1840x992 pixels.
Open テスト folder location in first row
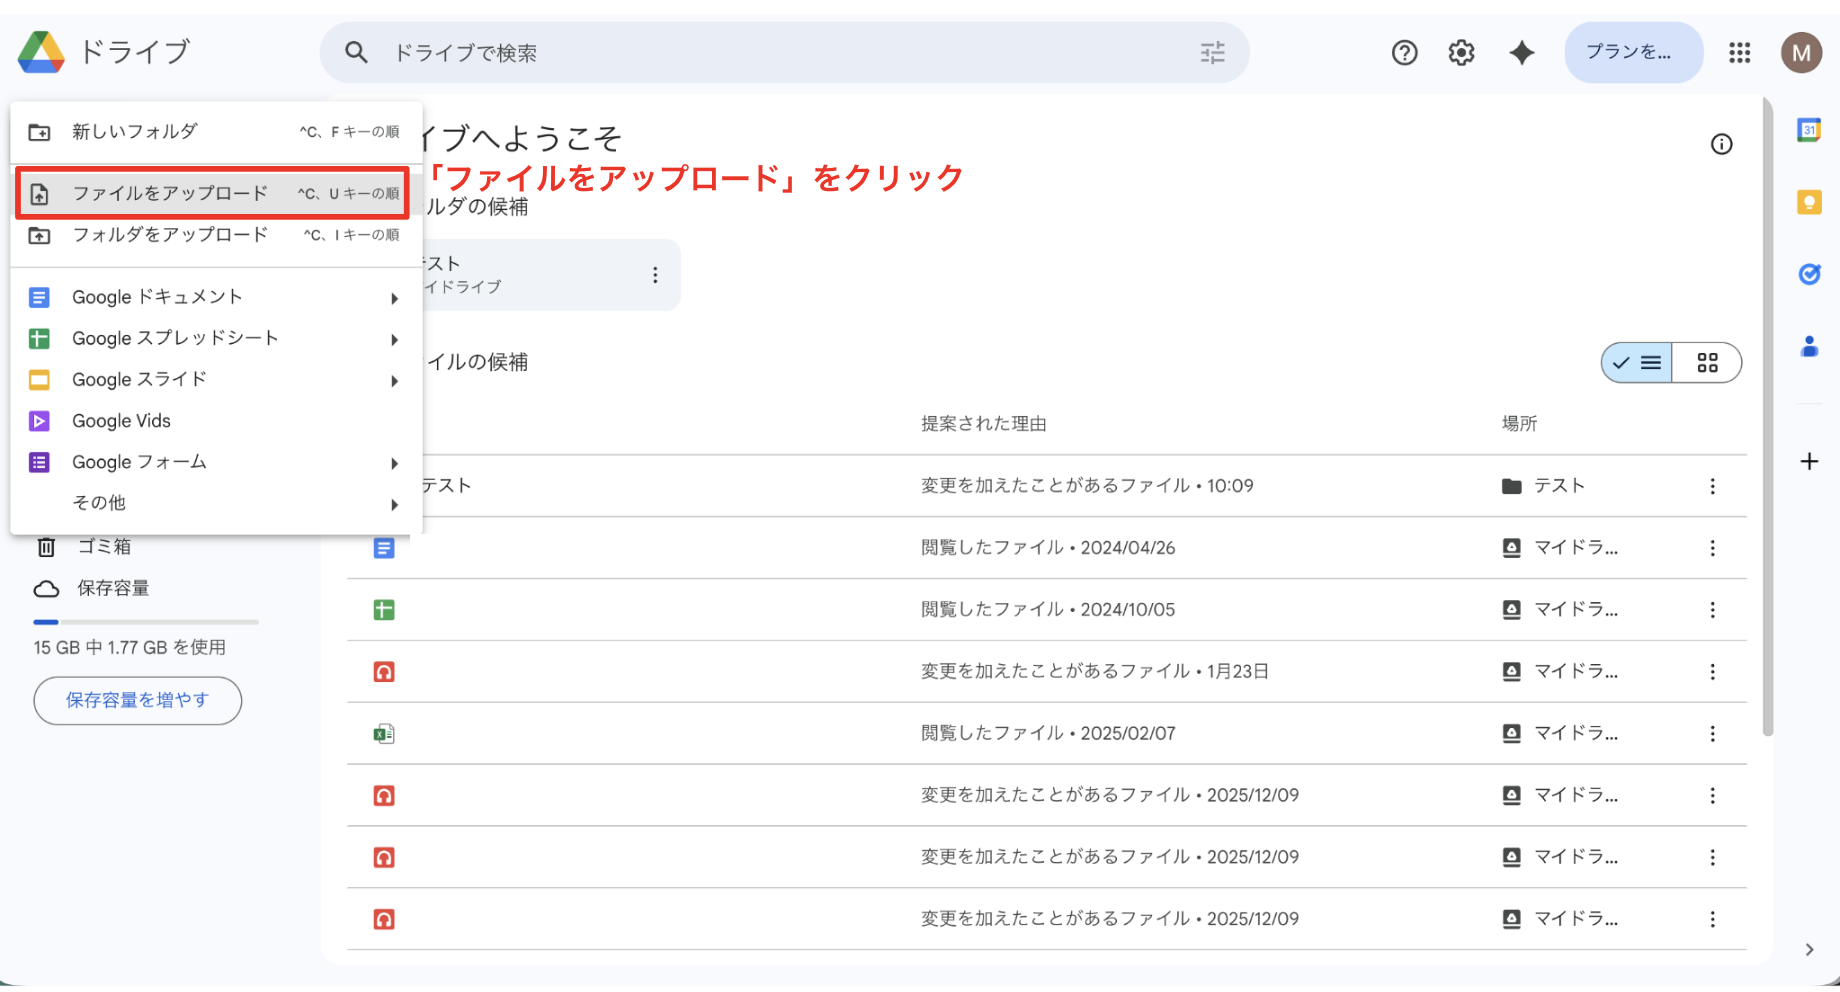(1543, 486)
